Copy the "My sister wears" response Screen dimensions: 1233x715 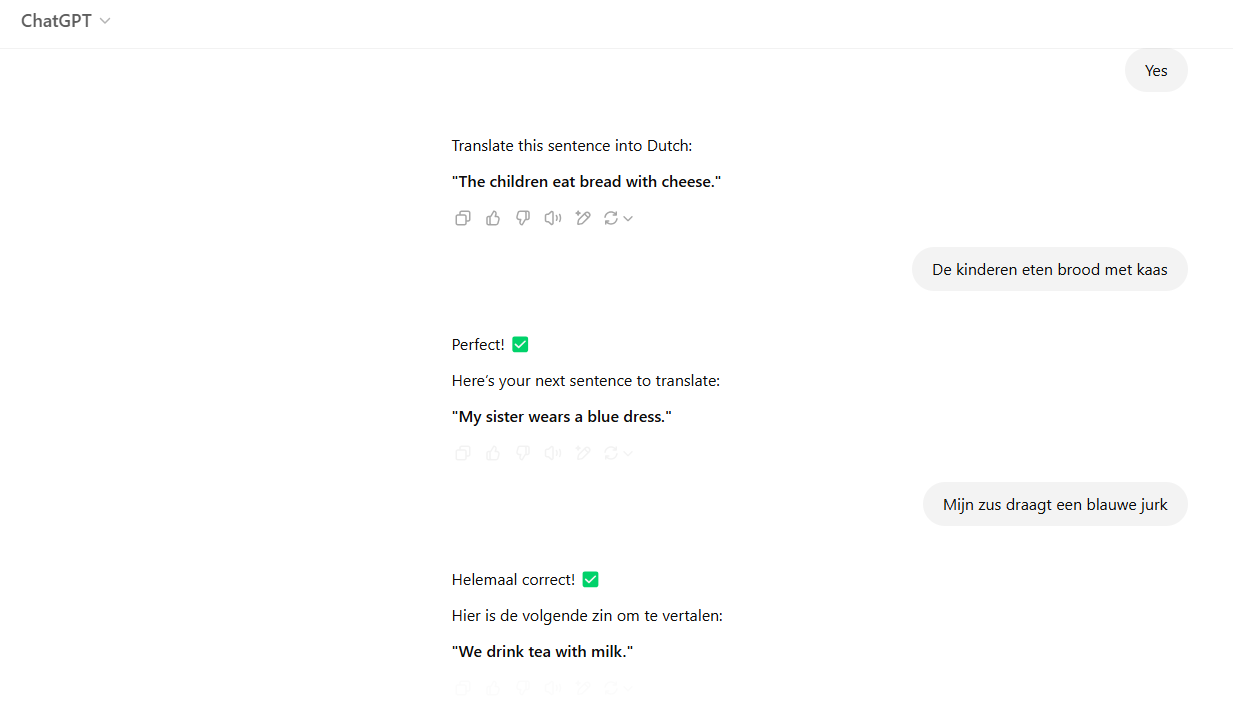pos(462,453)
